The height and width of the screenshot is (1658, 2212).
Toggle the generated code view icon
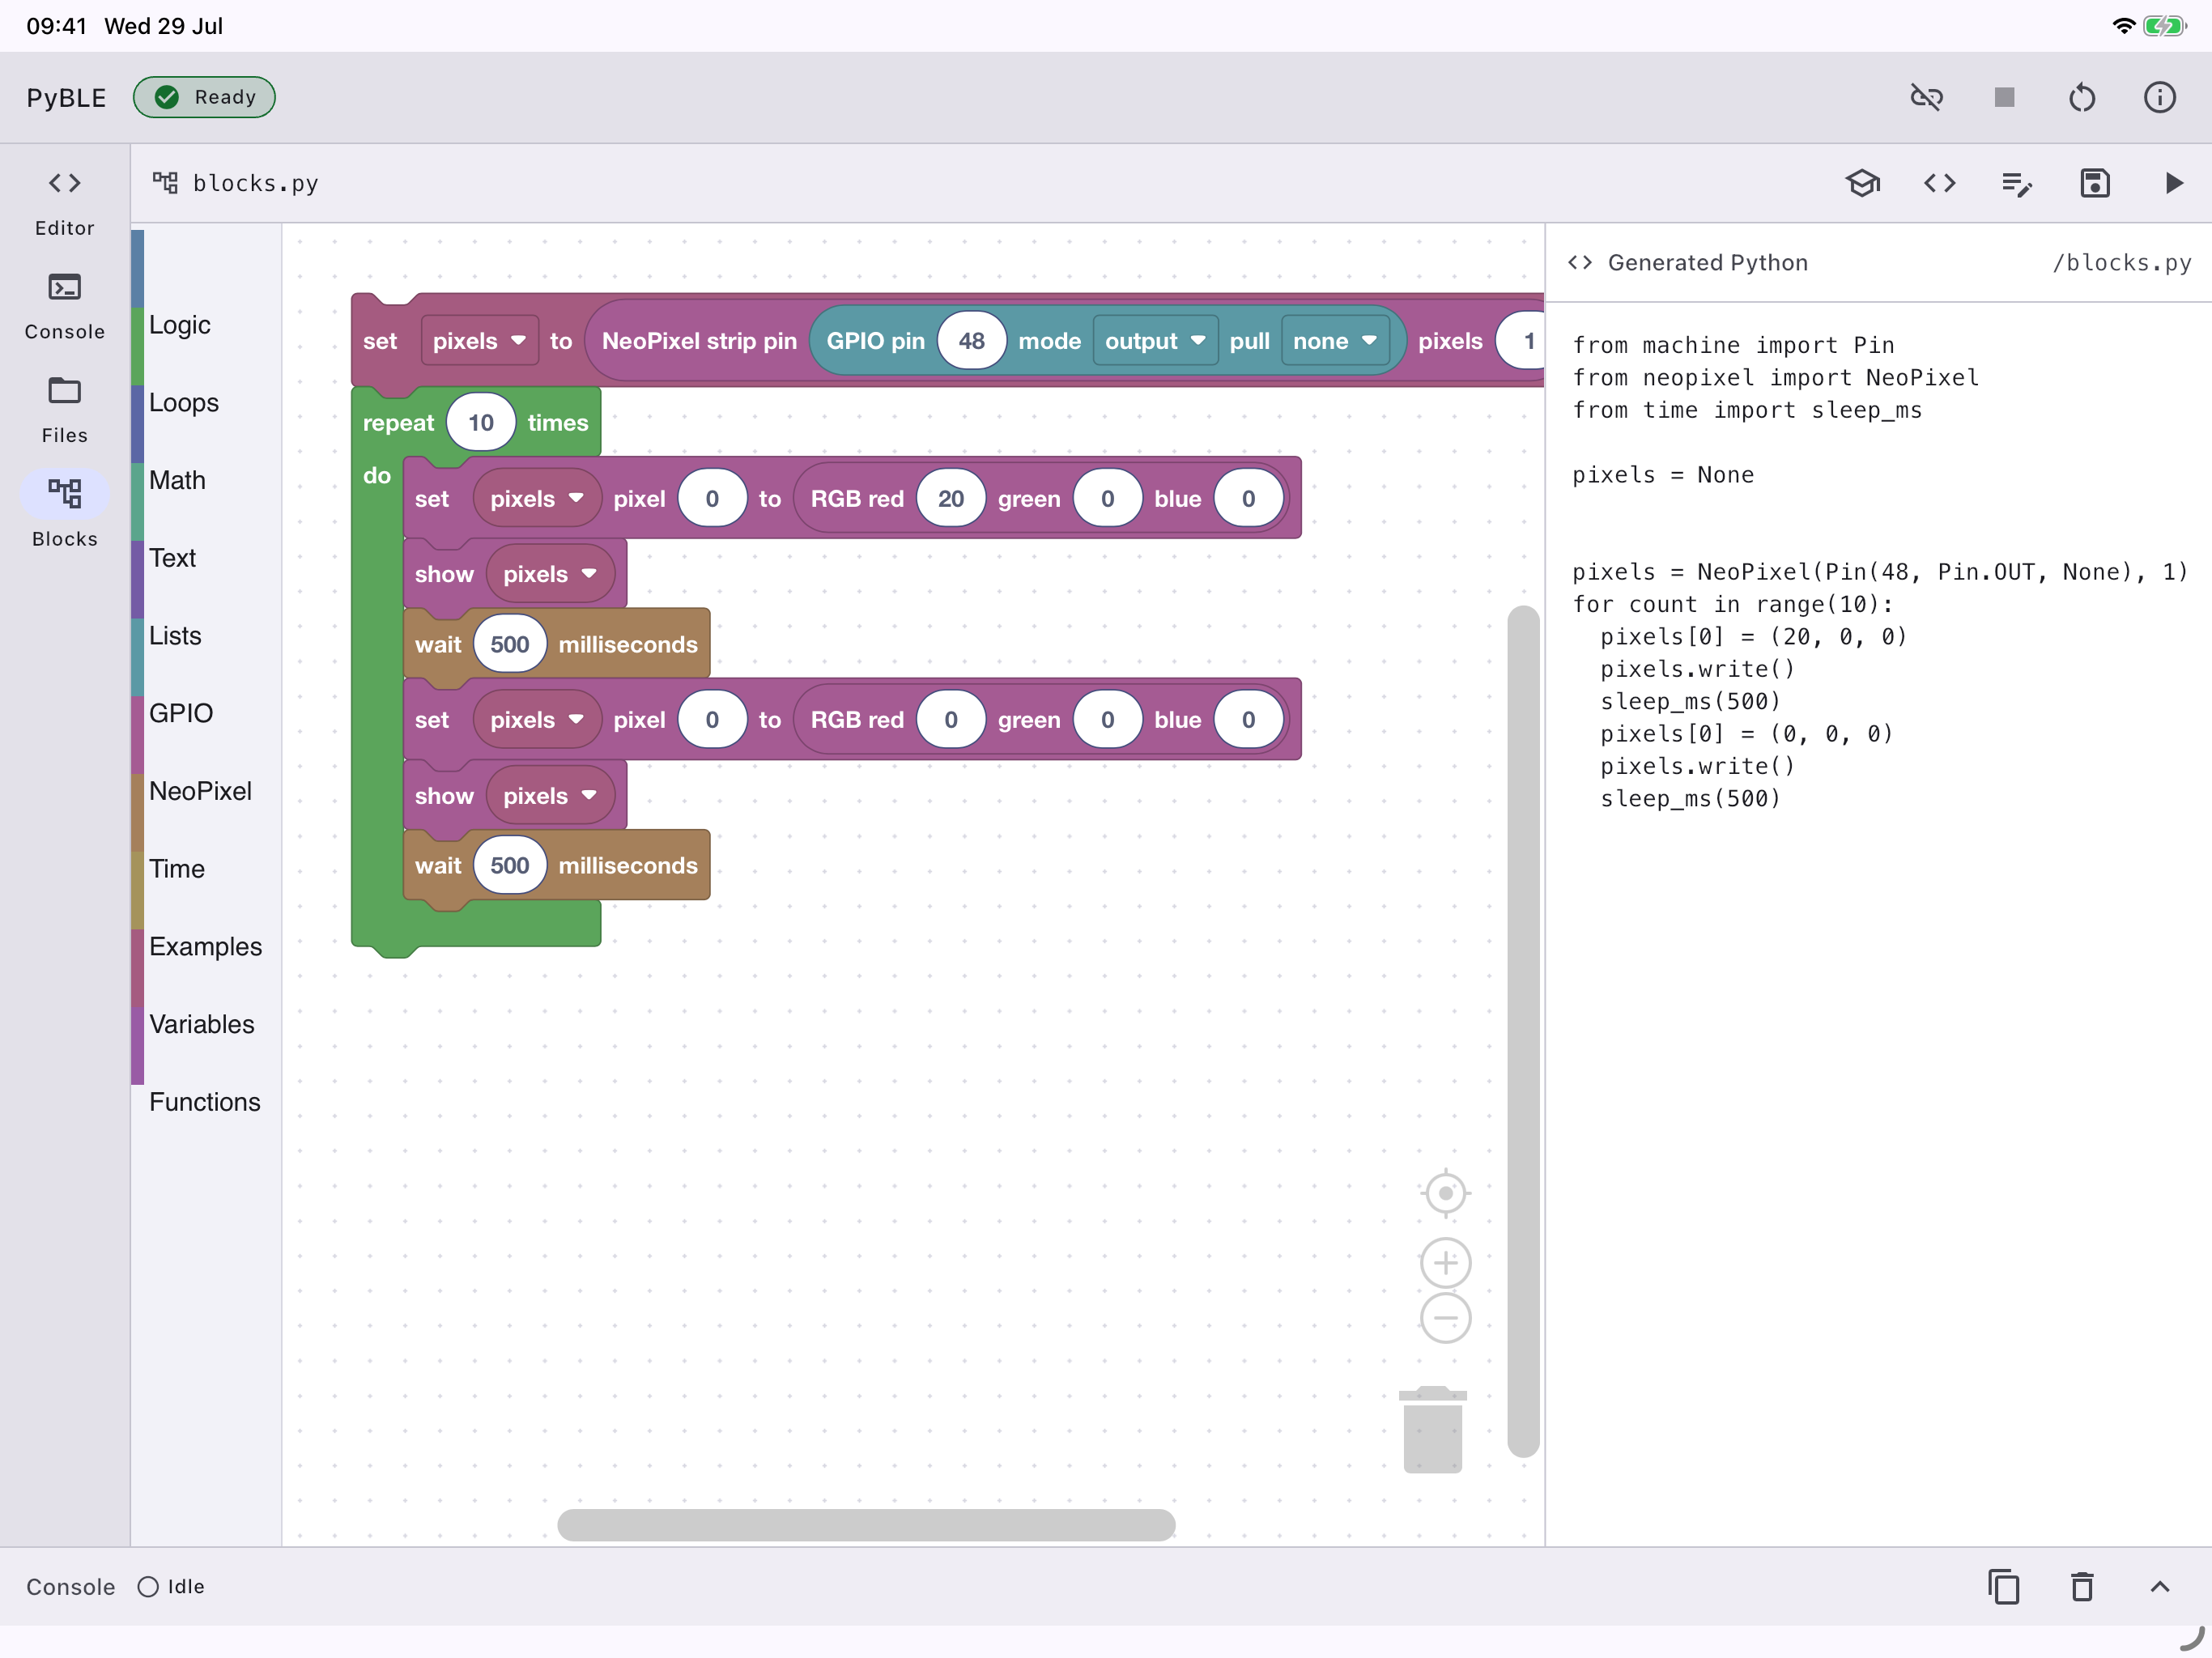[1940, 183]
